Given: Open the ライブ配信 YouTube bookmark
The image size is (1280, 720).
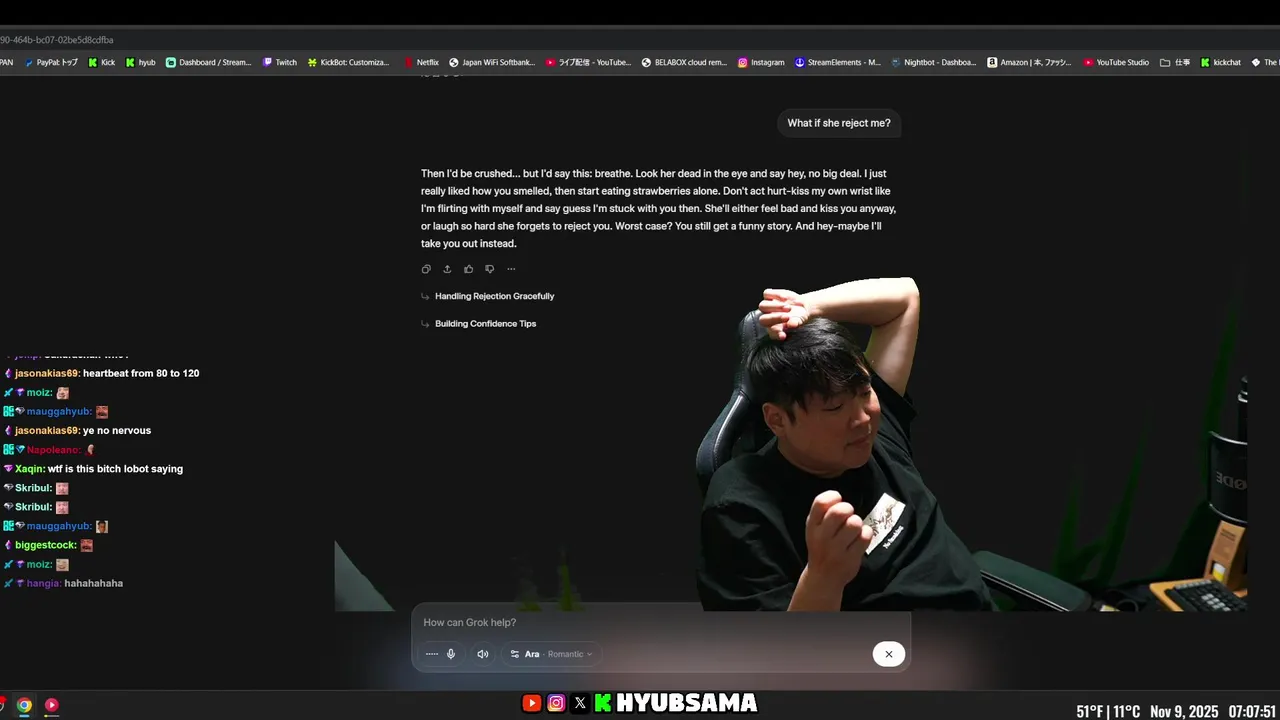Looking at the screenshot, I should pos(588,62).
